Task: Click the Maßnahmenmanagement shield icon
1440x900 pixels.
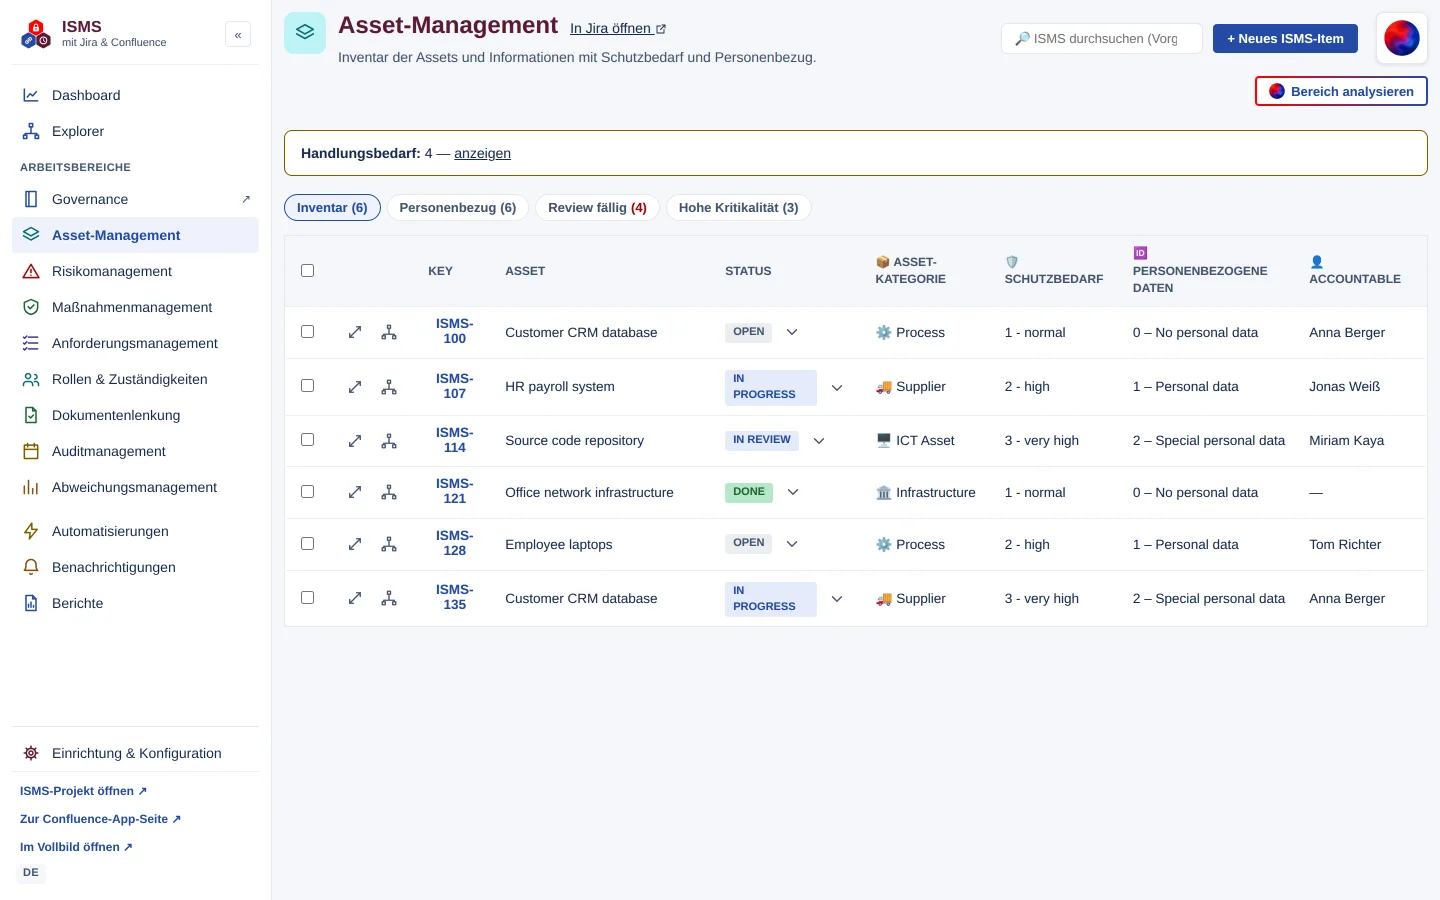Action: [31, 307]
